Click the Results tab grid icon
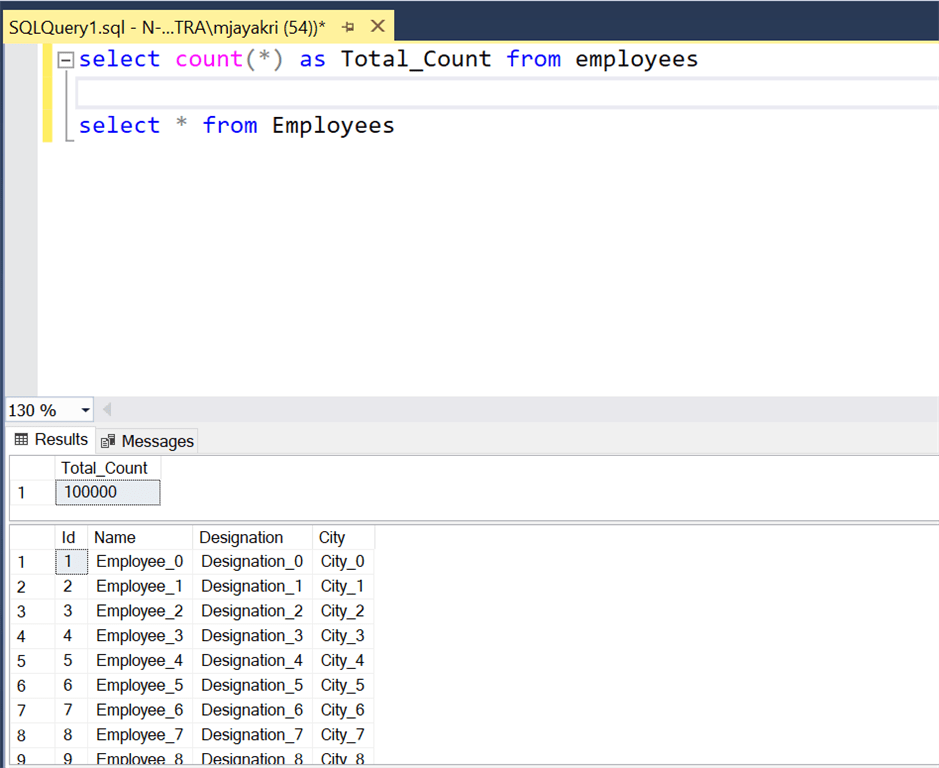 [x=20, y=440]
